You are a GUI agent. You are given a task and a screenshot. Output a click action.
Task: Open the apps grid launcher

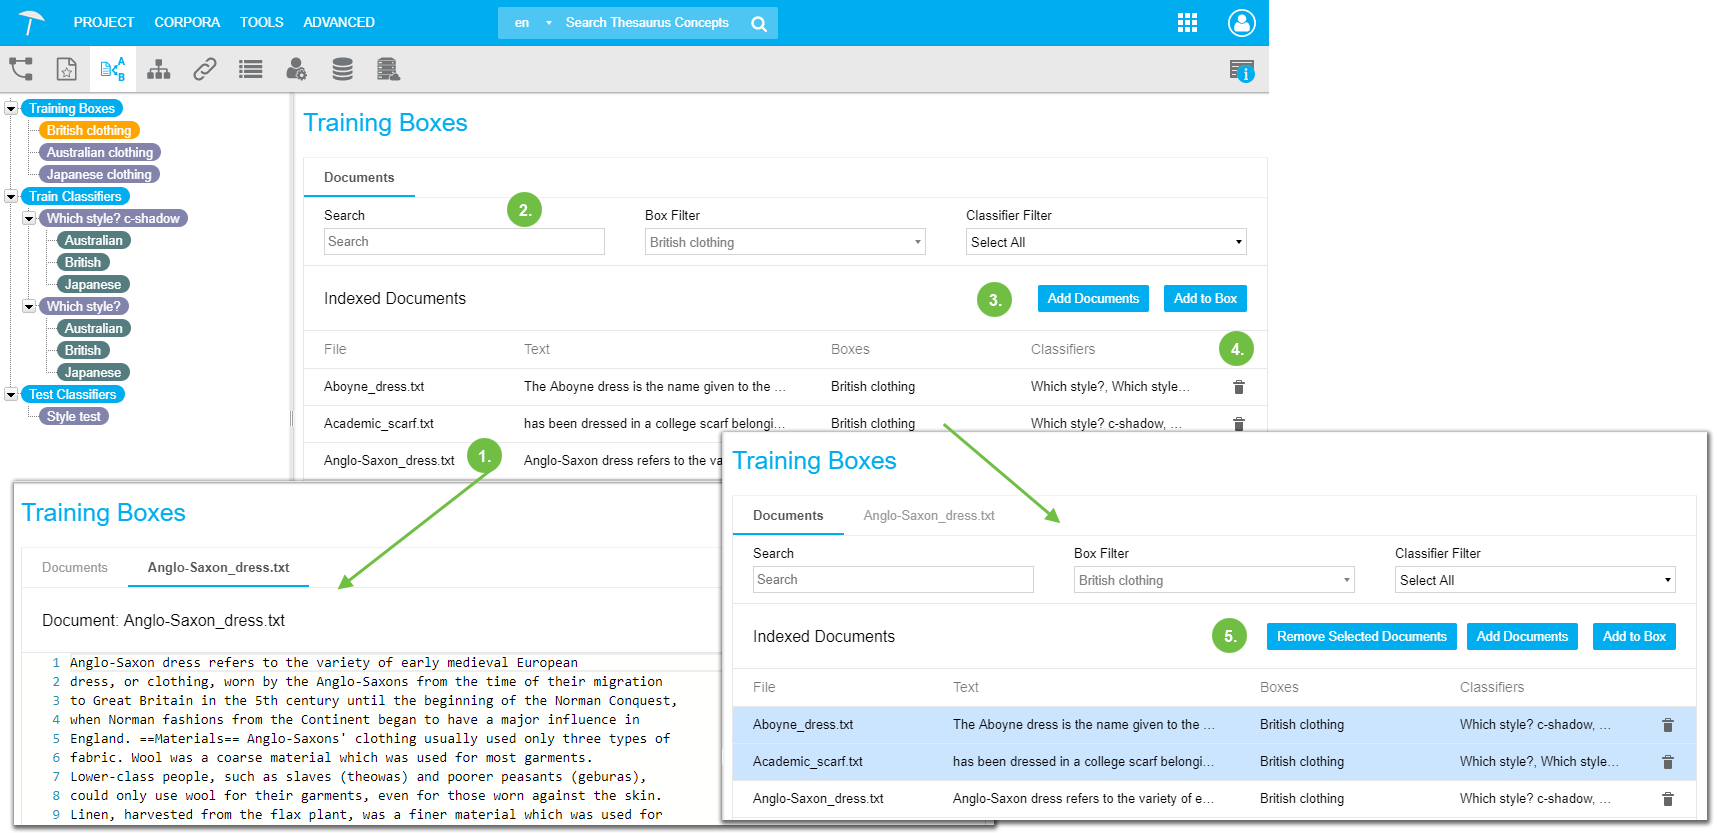pyautogui.click(x=1187, y=23)
